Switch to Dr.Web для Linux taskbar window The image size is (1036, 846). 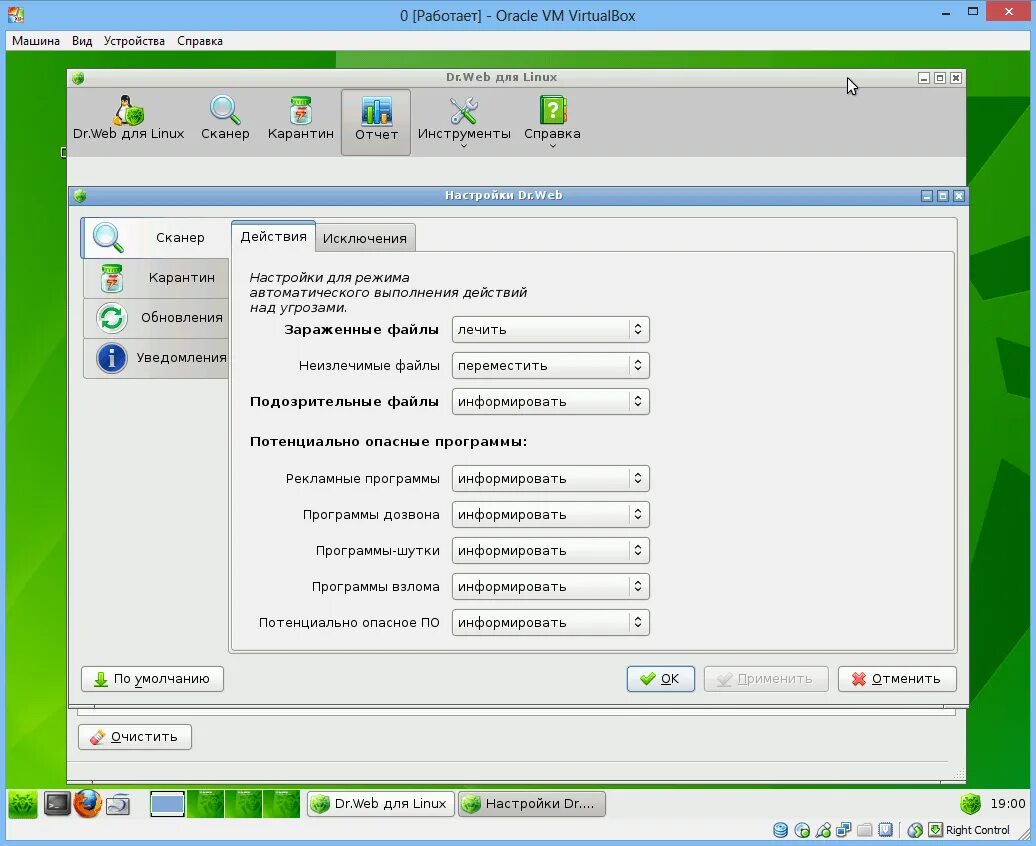(380, 804)
